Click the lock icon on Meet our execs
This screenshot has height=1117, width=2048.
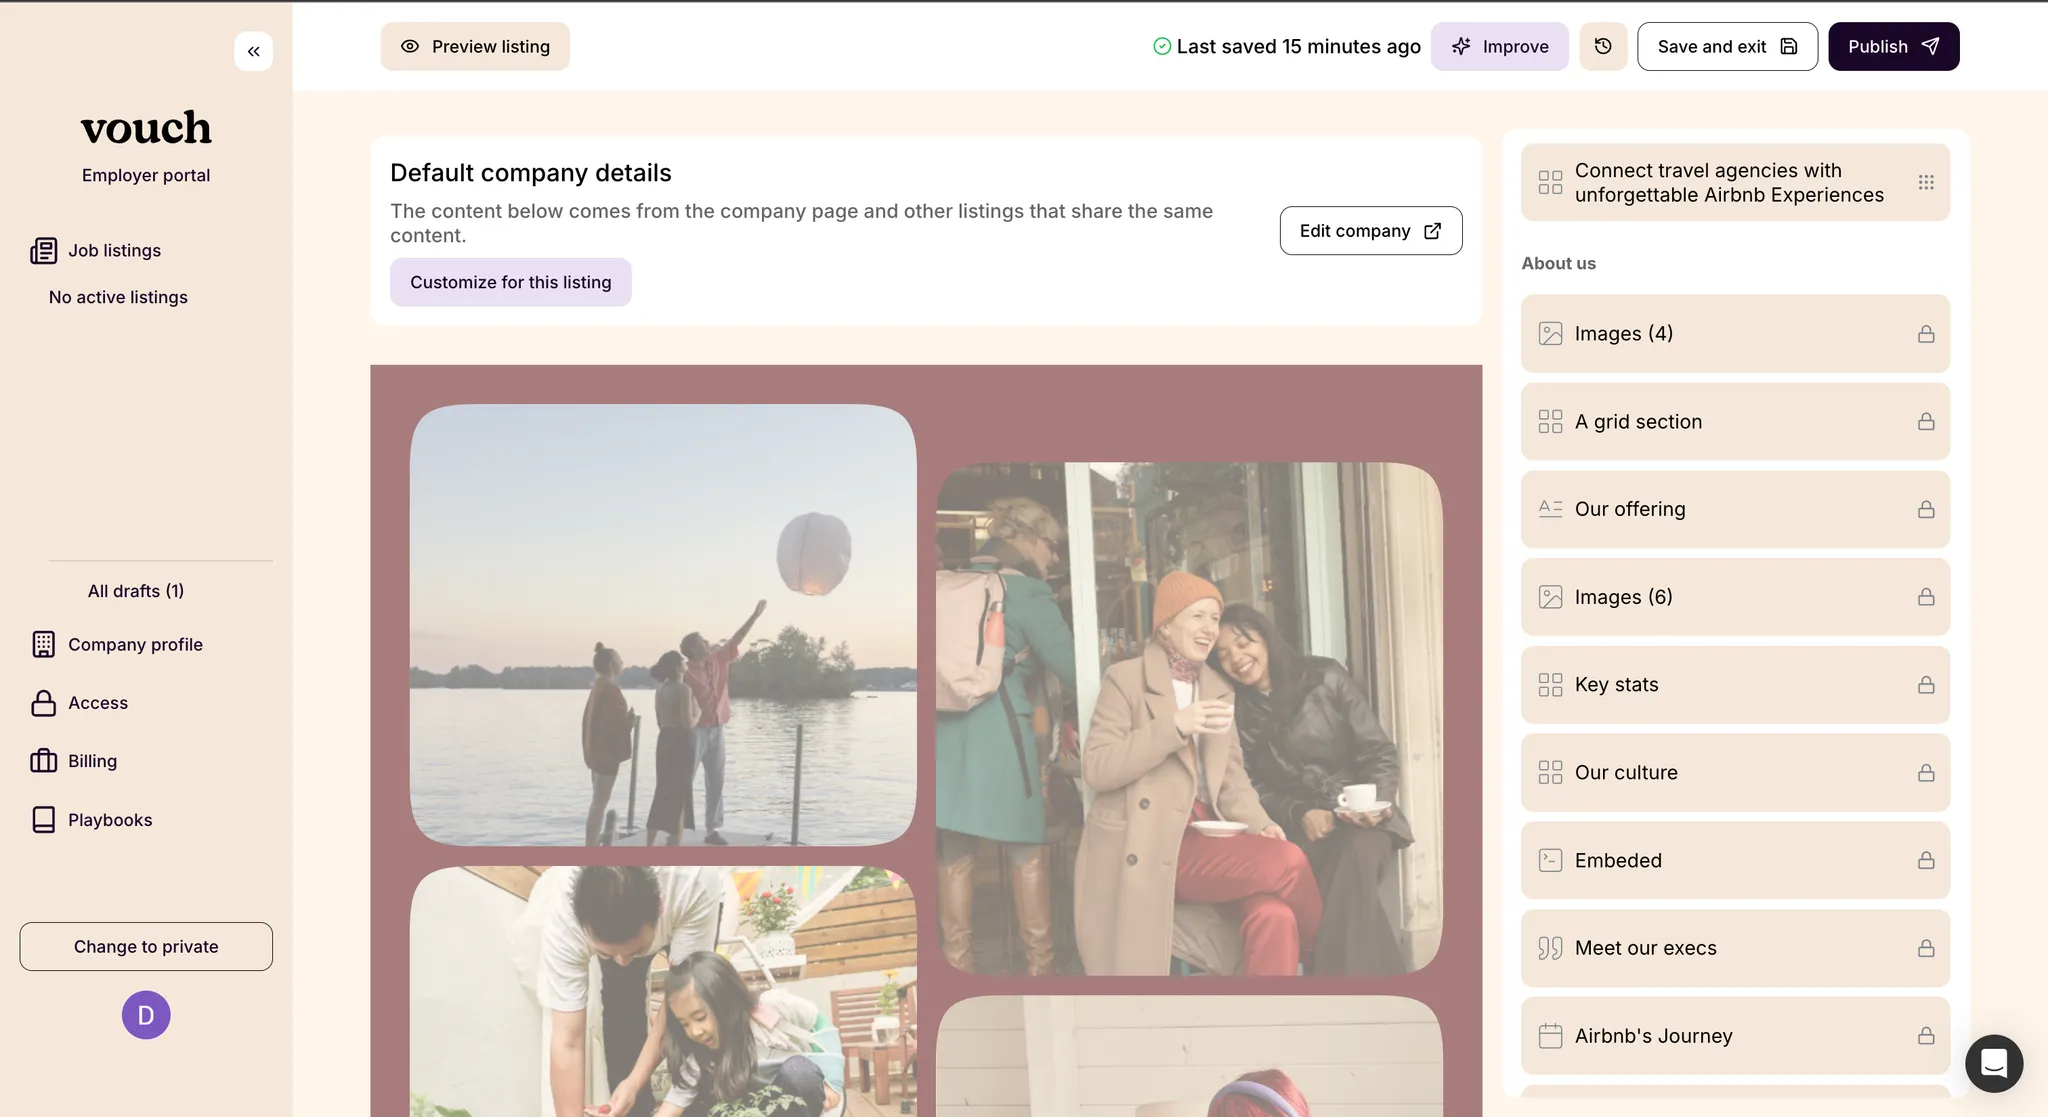tap(1926, 948)
